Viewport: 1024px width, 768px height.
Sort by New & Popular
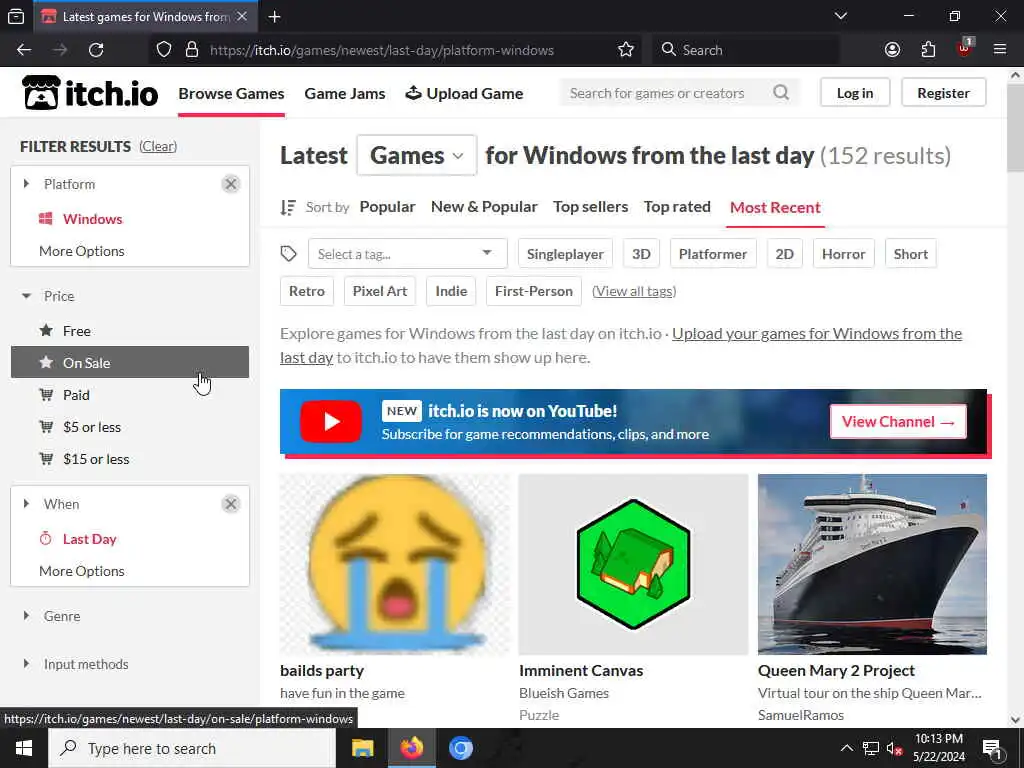484,207
